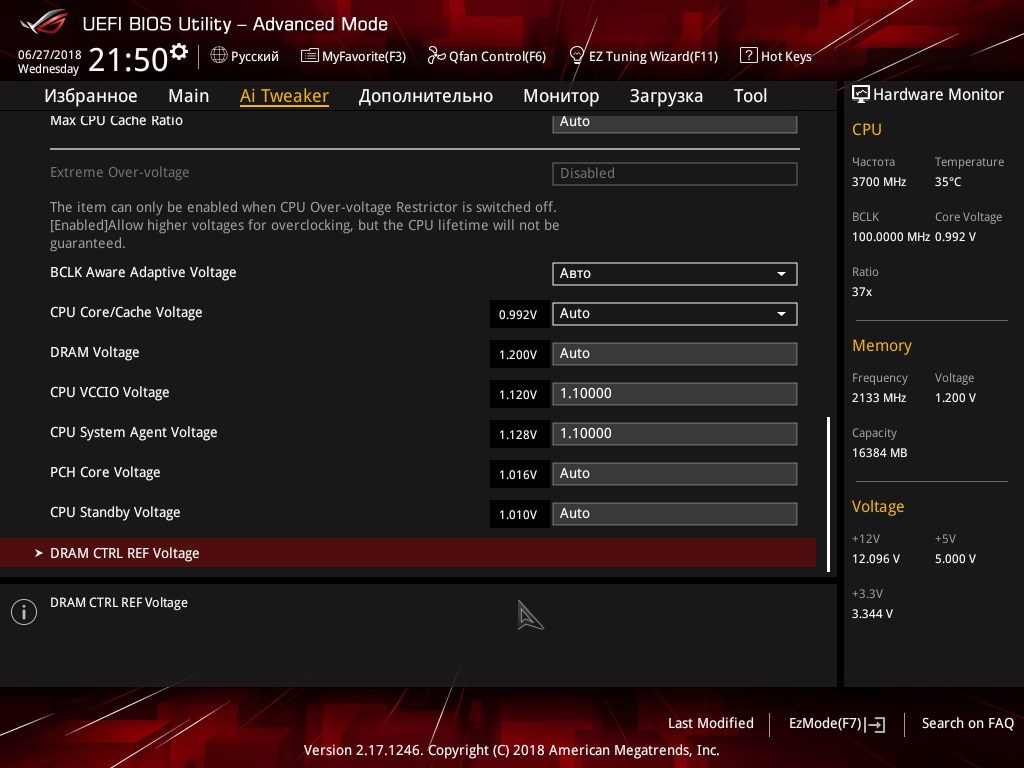Open CPU Core/Cache Voltage dropdown
Image resolution: width=1024 pixels, height=768 pixels.
pyautogui.click(x=675, y=313)
